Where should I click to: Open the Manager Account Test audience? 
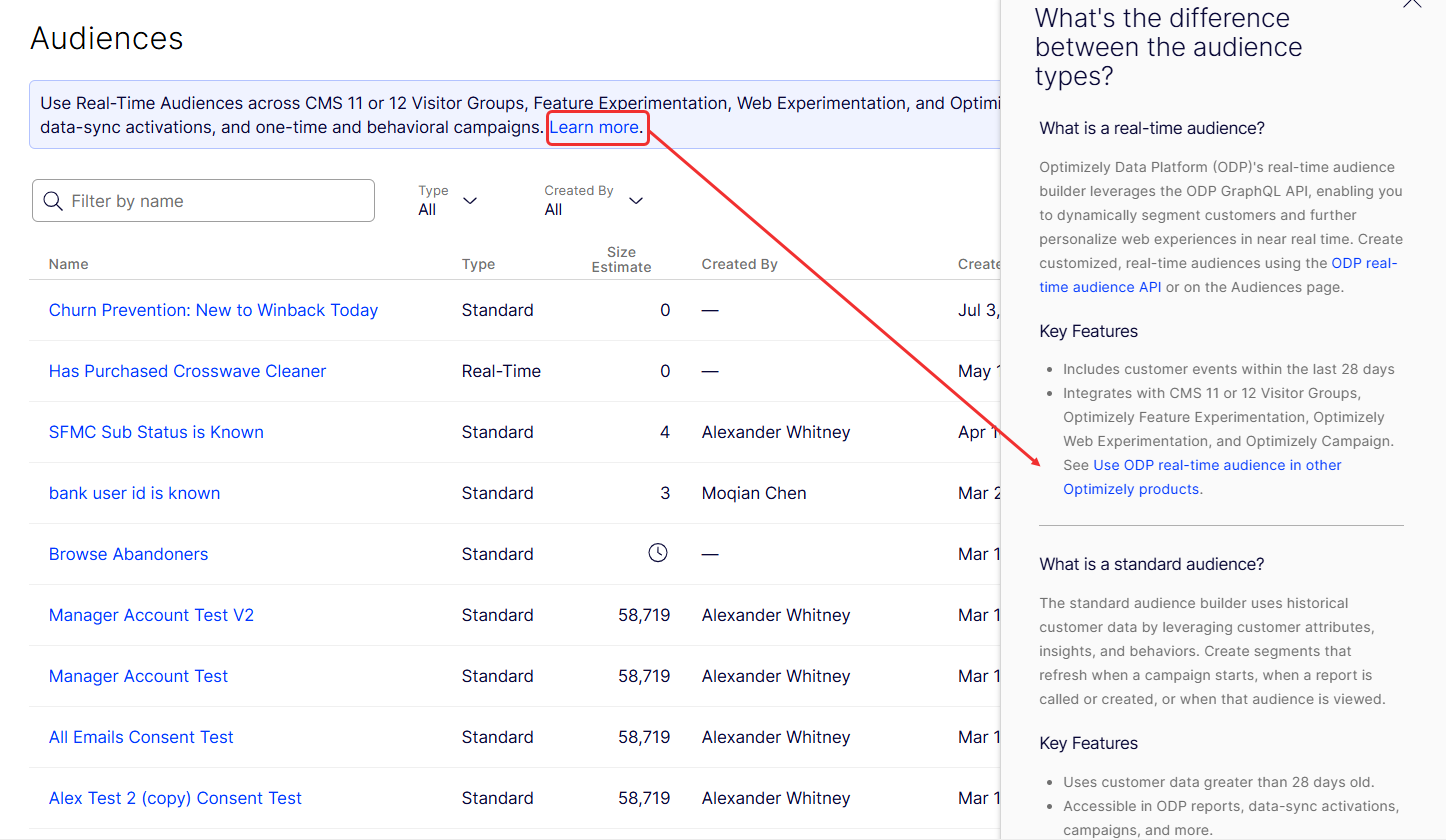[138, 676]
